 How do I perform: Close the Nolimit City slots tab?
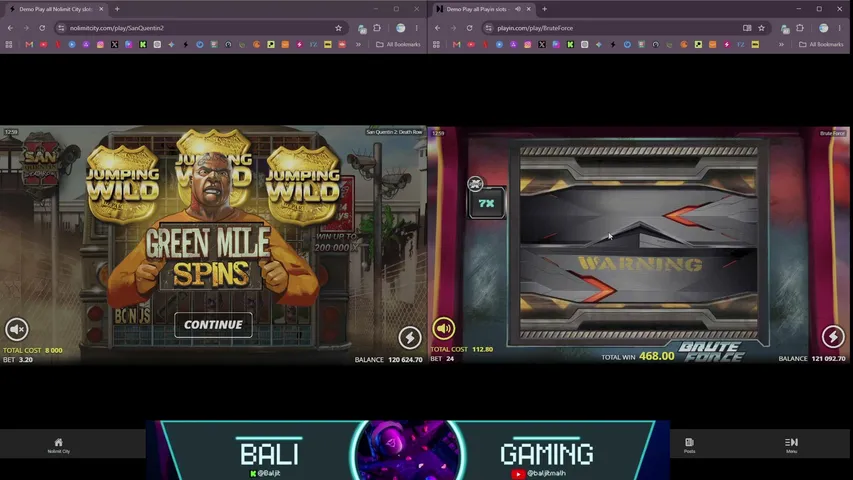click(x=101, y=9)
